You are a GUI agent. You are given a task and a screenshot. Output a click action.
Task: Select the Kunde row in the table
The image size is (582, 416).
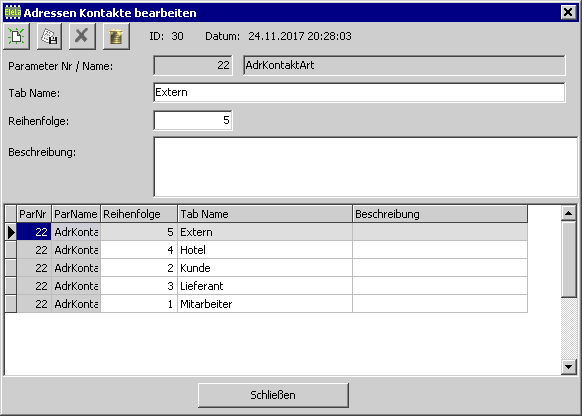coord(266,268)
